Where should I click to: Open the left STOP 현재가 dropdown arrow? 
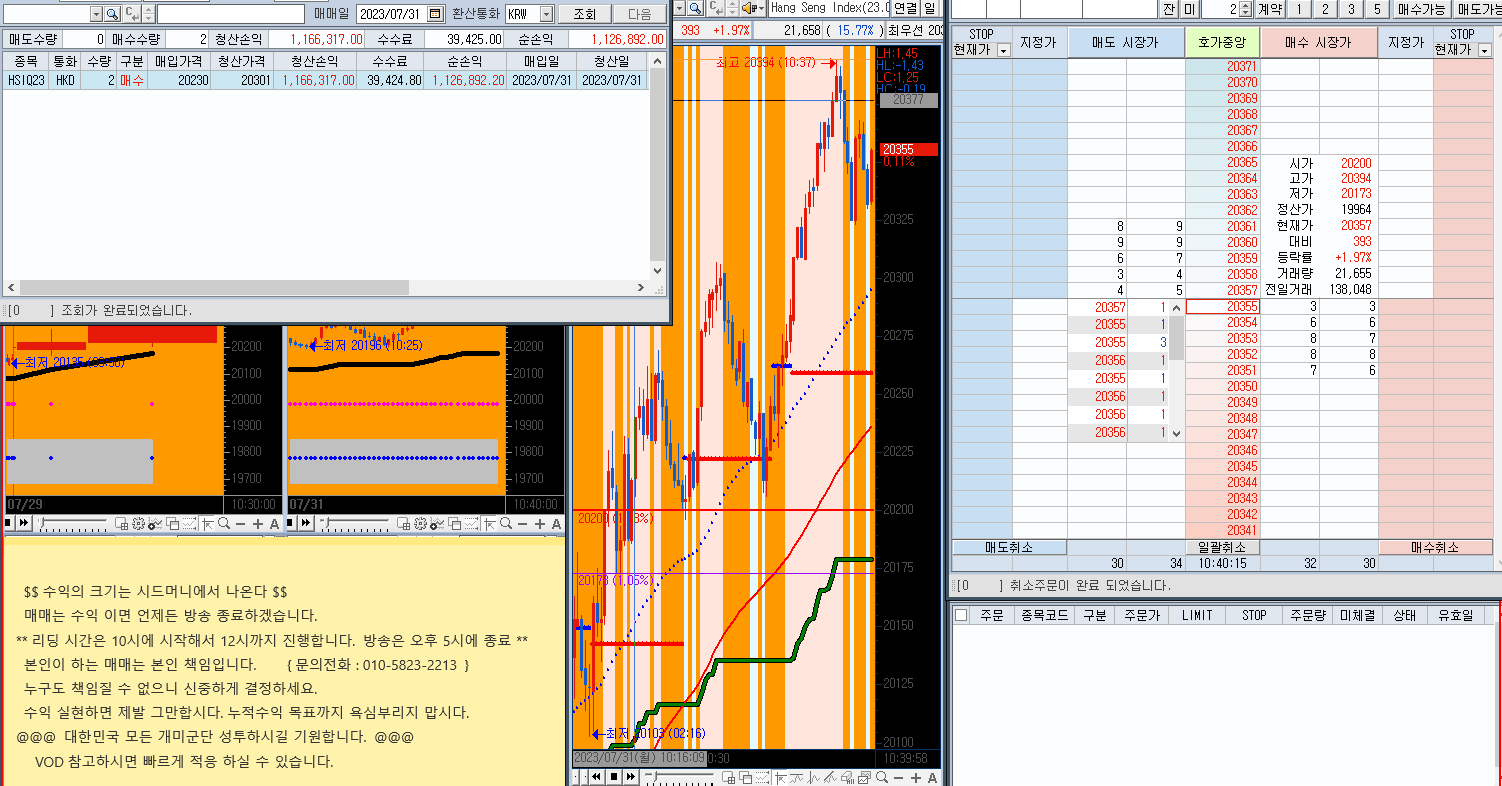(1004, 50)
